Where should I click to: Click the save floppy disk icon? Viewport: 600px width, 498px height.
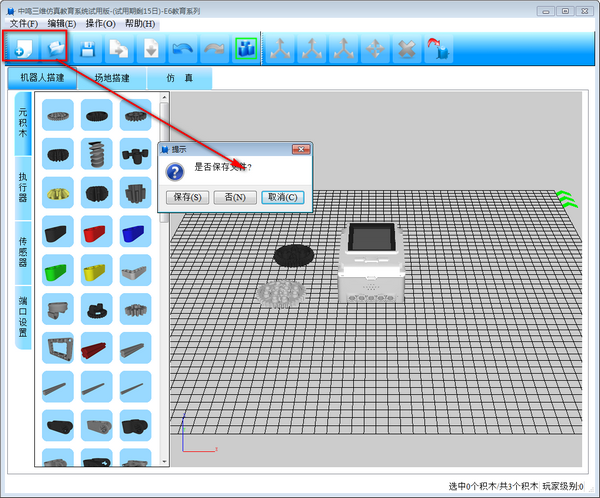click(88, 47)
